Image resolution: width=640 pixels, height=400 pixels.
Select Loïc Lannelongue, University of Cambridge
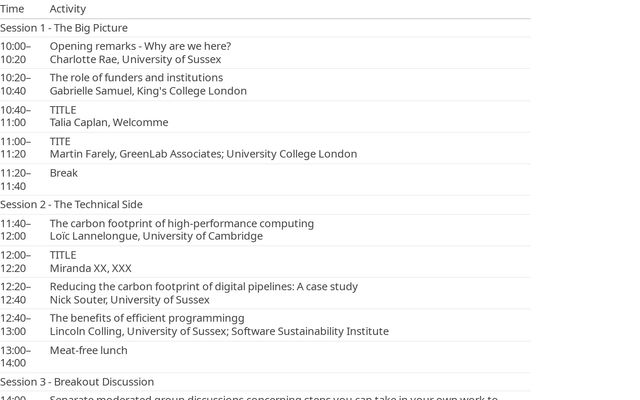156,236
